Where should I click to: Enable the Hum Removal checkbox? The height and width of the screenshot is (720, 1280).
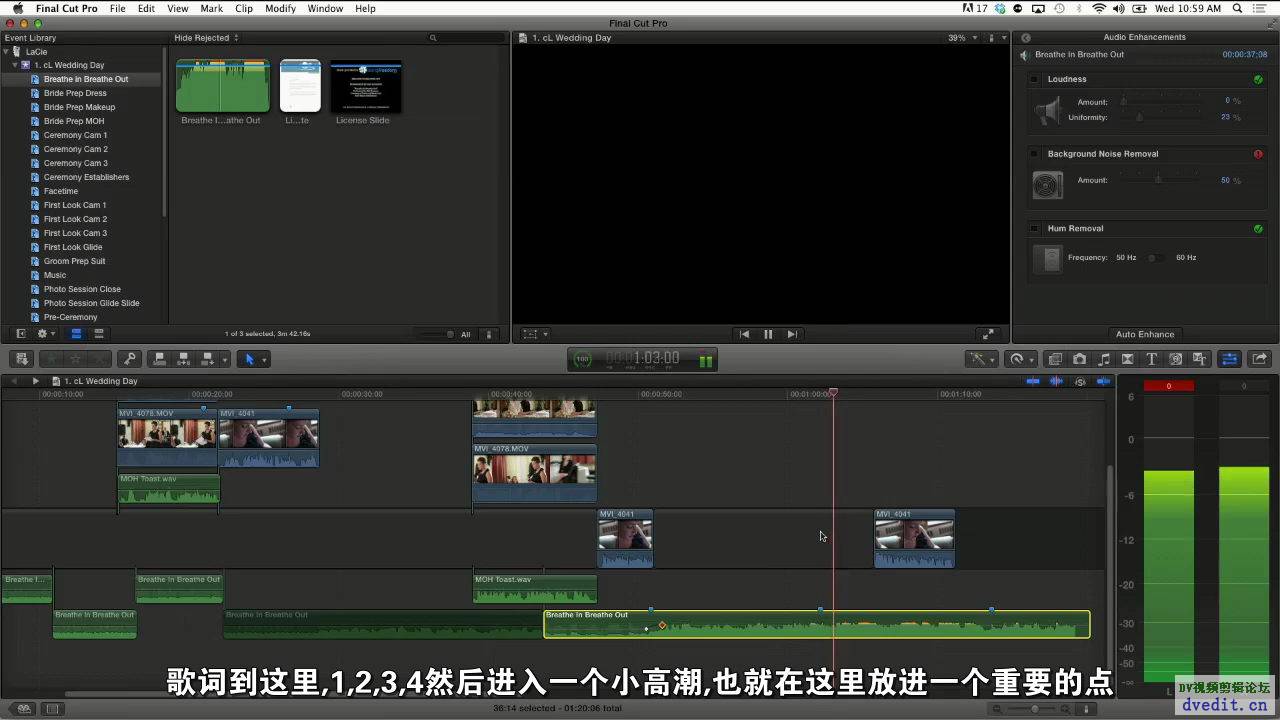click(x=1034, y=228)
